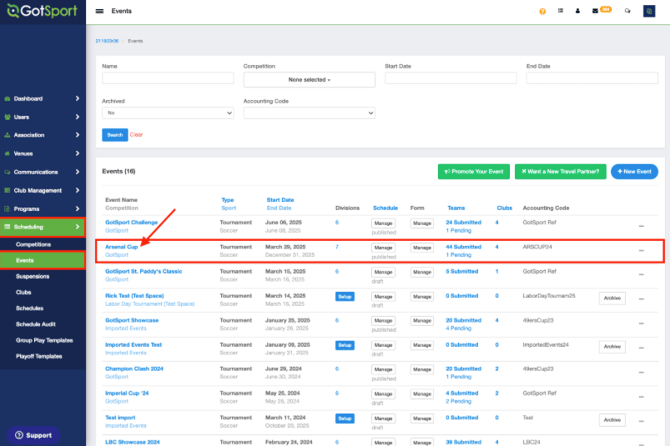Open the Accounting Code dropdown

tap(309, 113)
